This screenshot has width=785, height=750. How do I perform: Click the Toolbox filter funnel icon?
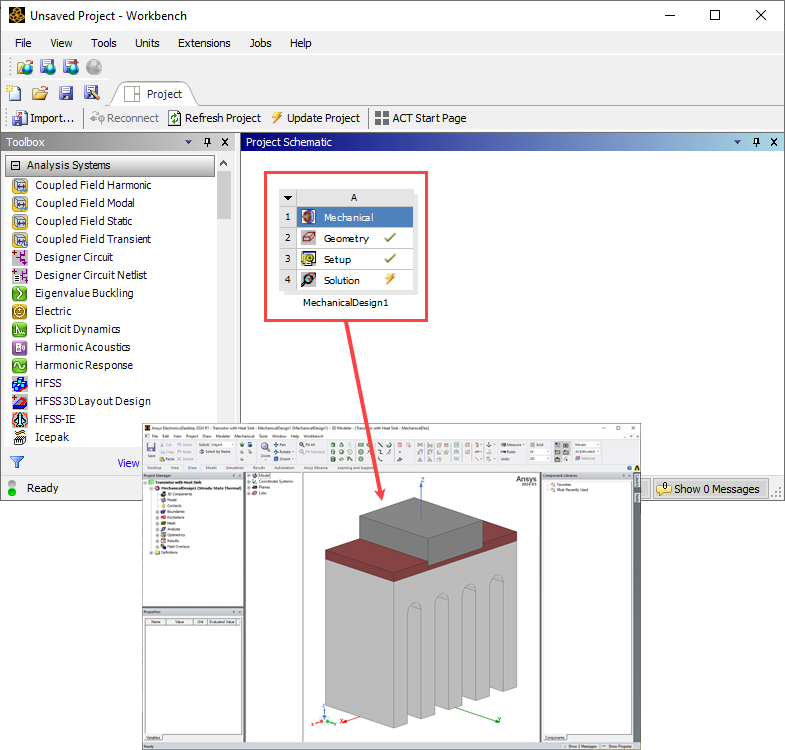coord(17,462)
